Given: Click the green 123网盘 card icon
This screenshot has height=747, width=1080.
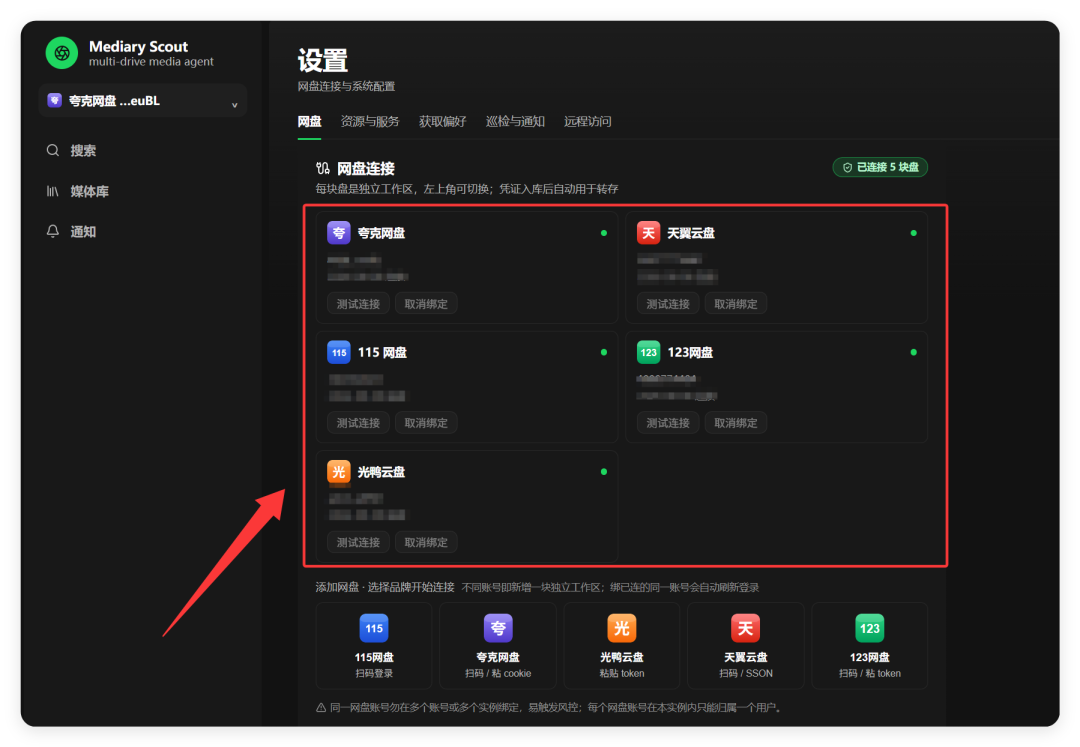Looking at the screenshot, I should [x=648, y=353].
